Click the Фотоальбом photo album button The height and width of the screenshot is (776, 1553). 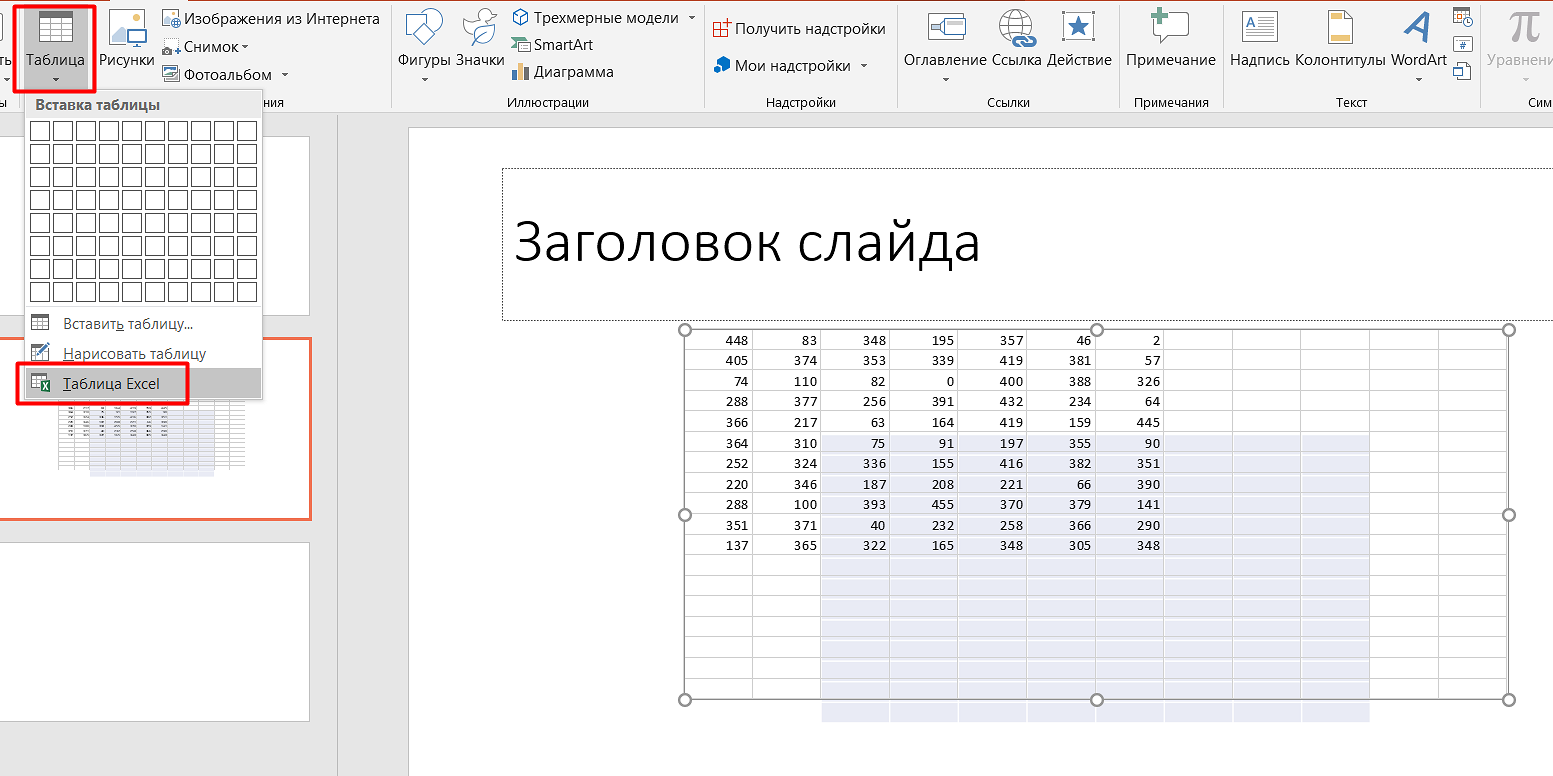216,74
